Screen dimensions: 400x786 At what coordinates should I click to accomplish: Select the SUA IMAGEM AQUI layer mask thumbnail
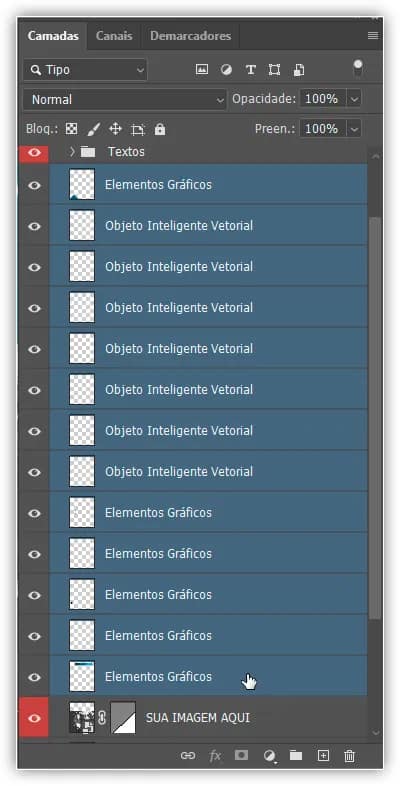123,718
